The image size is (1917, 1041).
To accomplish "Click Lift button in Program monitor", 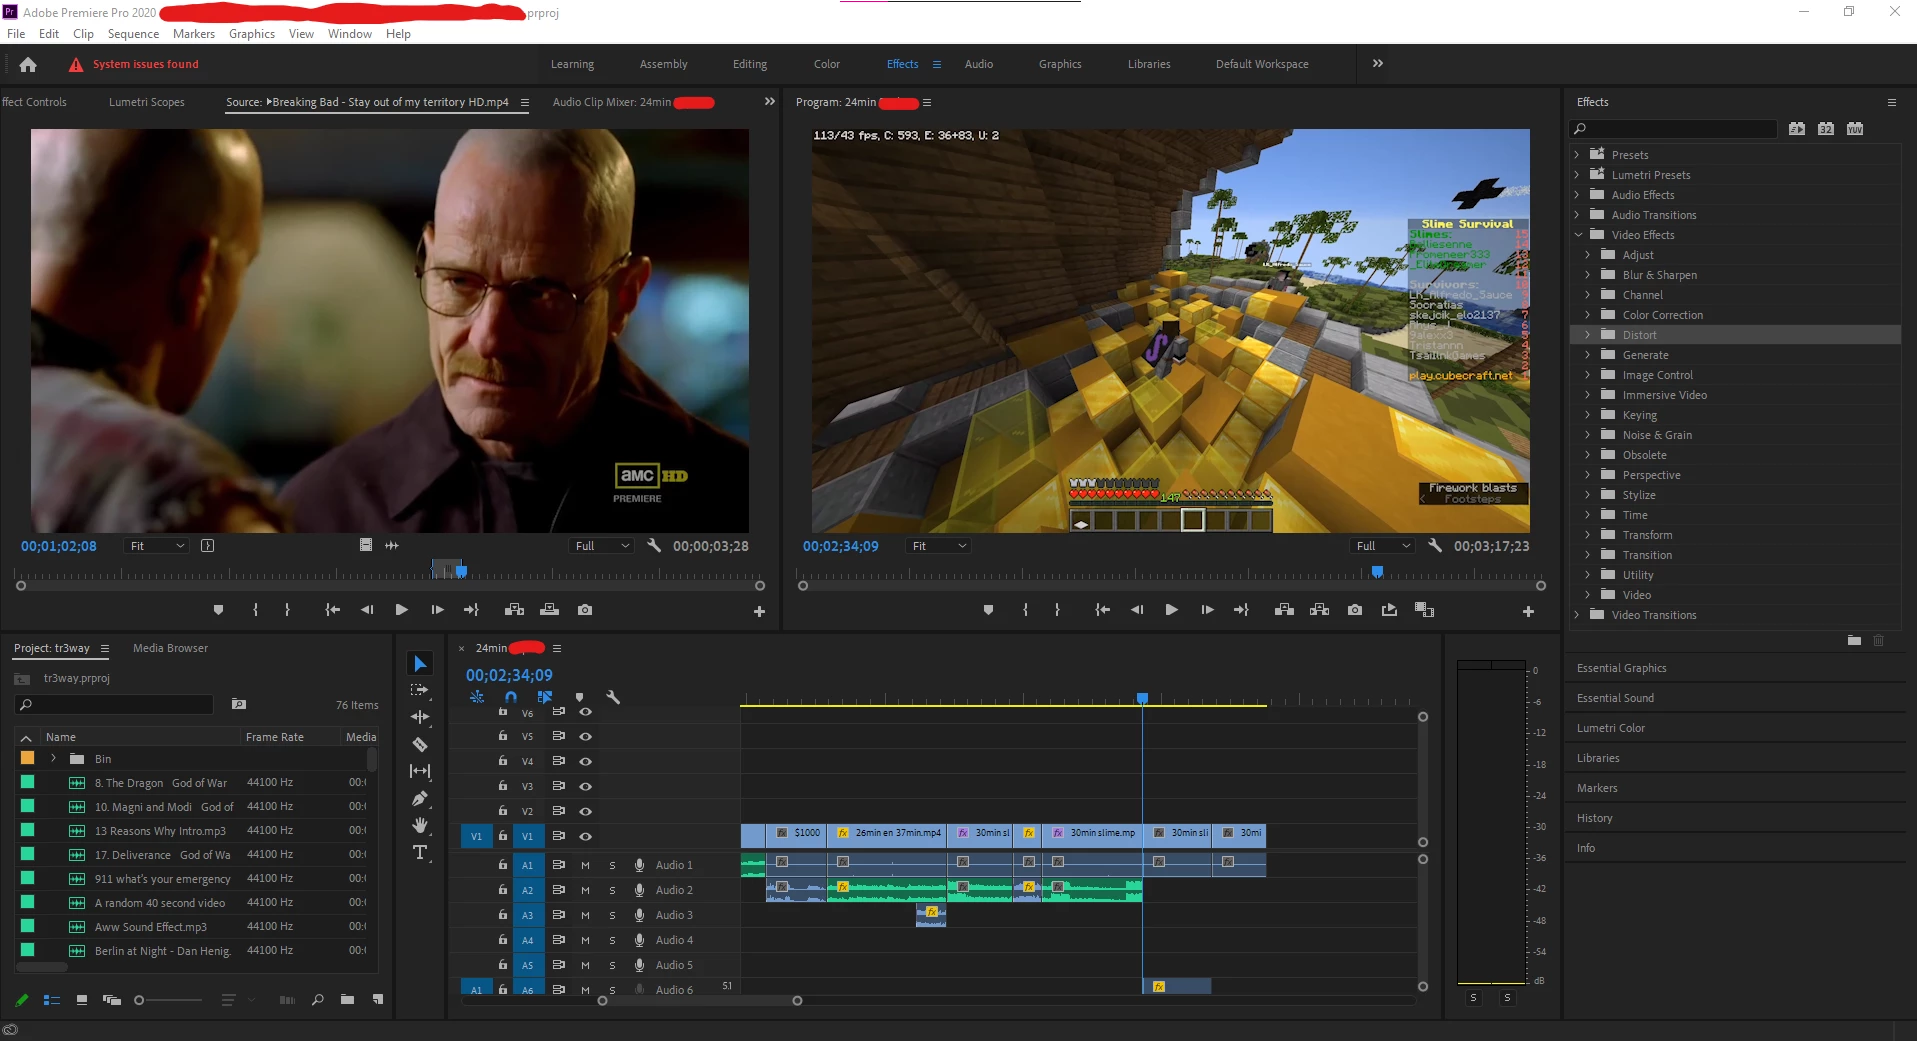I will [1284, 610].
